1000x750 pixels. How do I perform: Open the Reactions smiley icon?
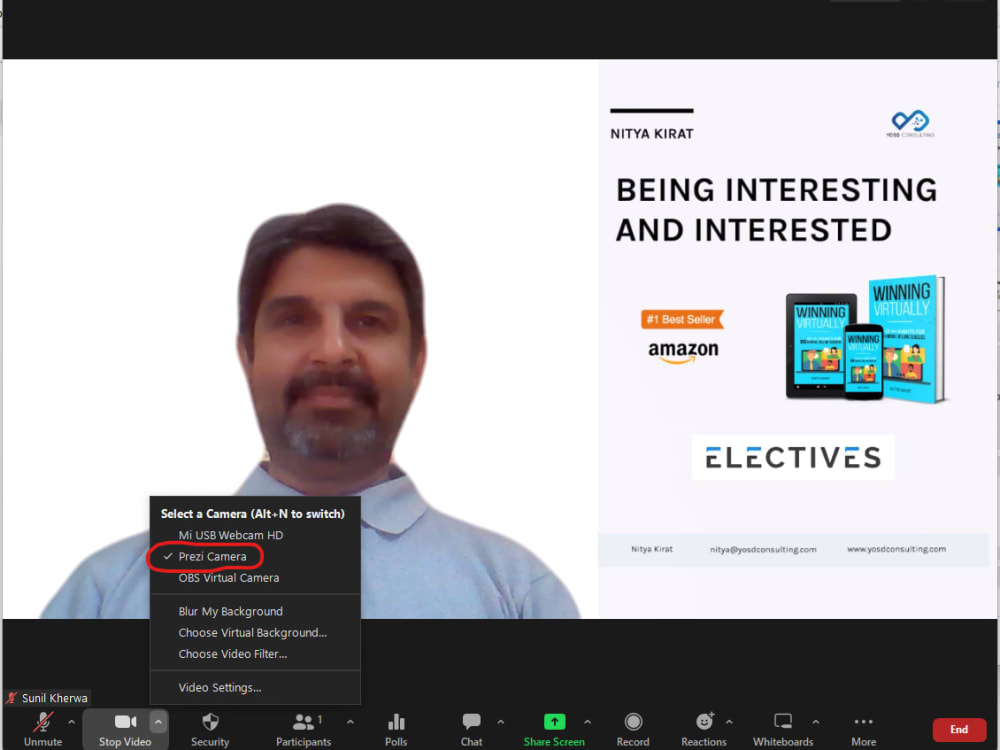click(x=704, y=721)
